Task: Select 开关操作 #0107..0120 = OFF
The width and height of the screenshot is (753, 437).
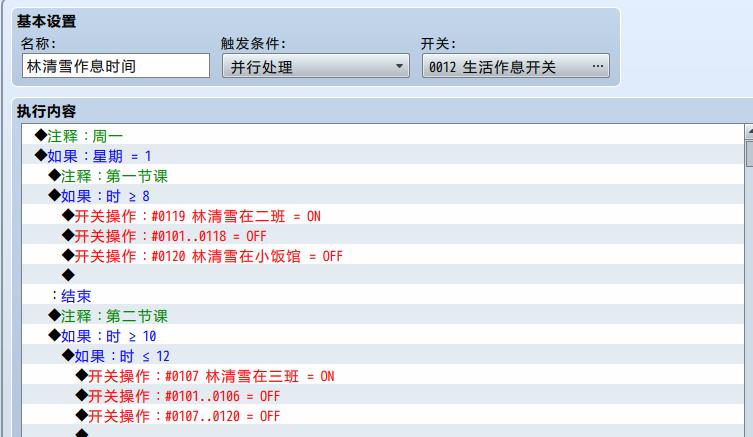Action: click(383, 416)
